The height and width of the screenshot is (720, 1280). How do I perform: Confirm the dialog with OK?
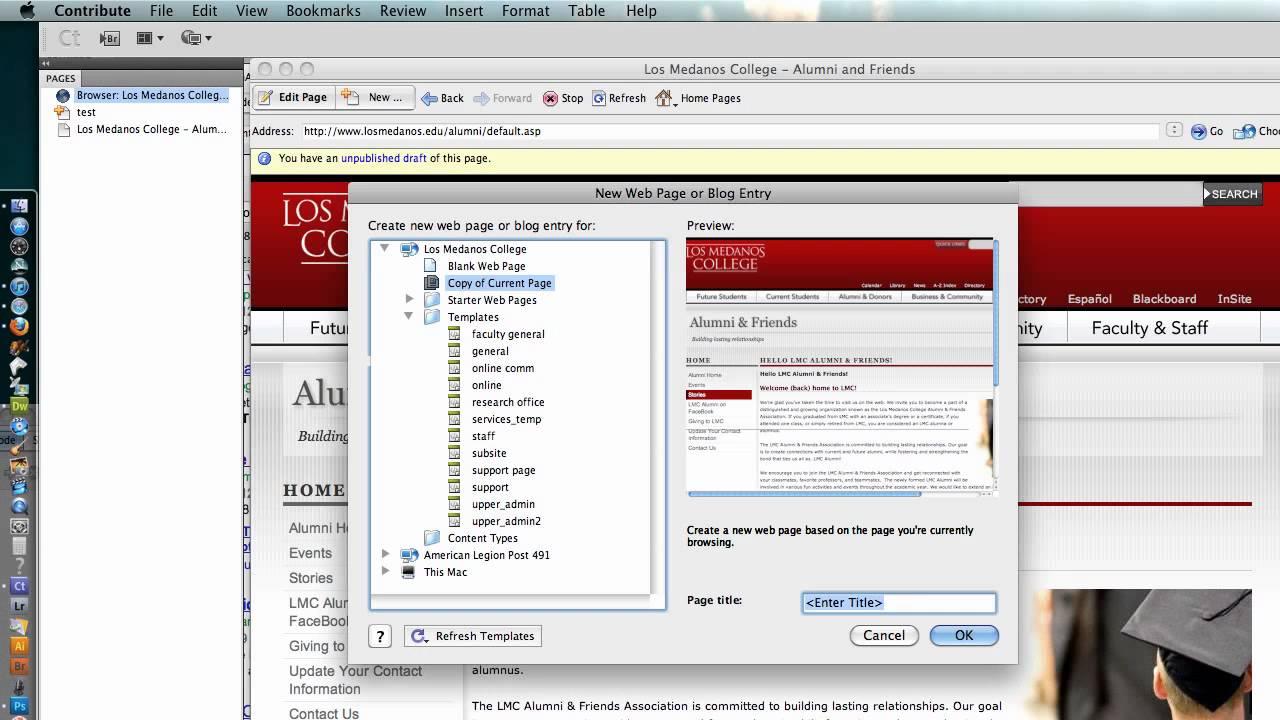coord(964,635)
